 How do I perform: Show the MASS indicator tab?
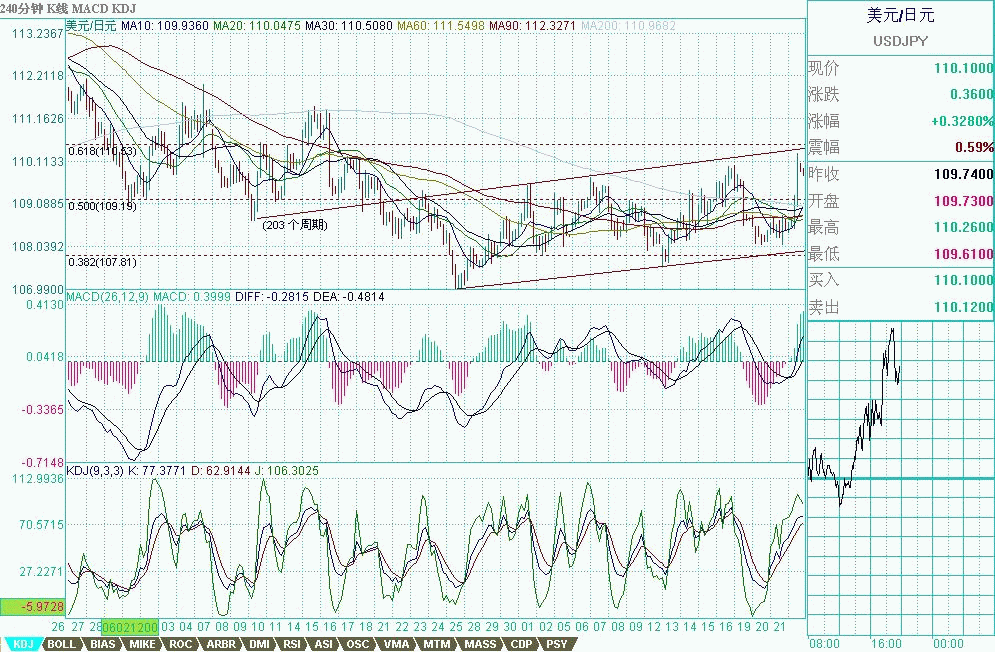point(480,644)
